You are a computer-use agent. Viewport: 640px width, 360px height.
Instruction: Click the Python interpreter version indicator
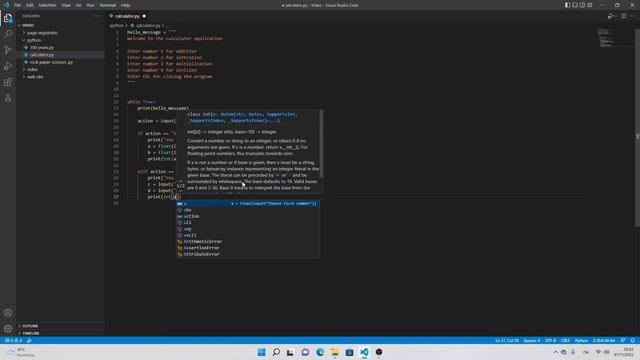coord(604,340)
